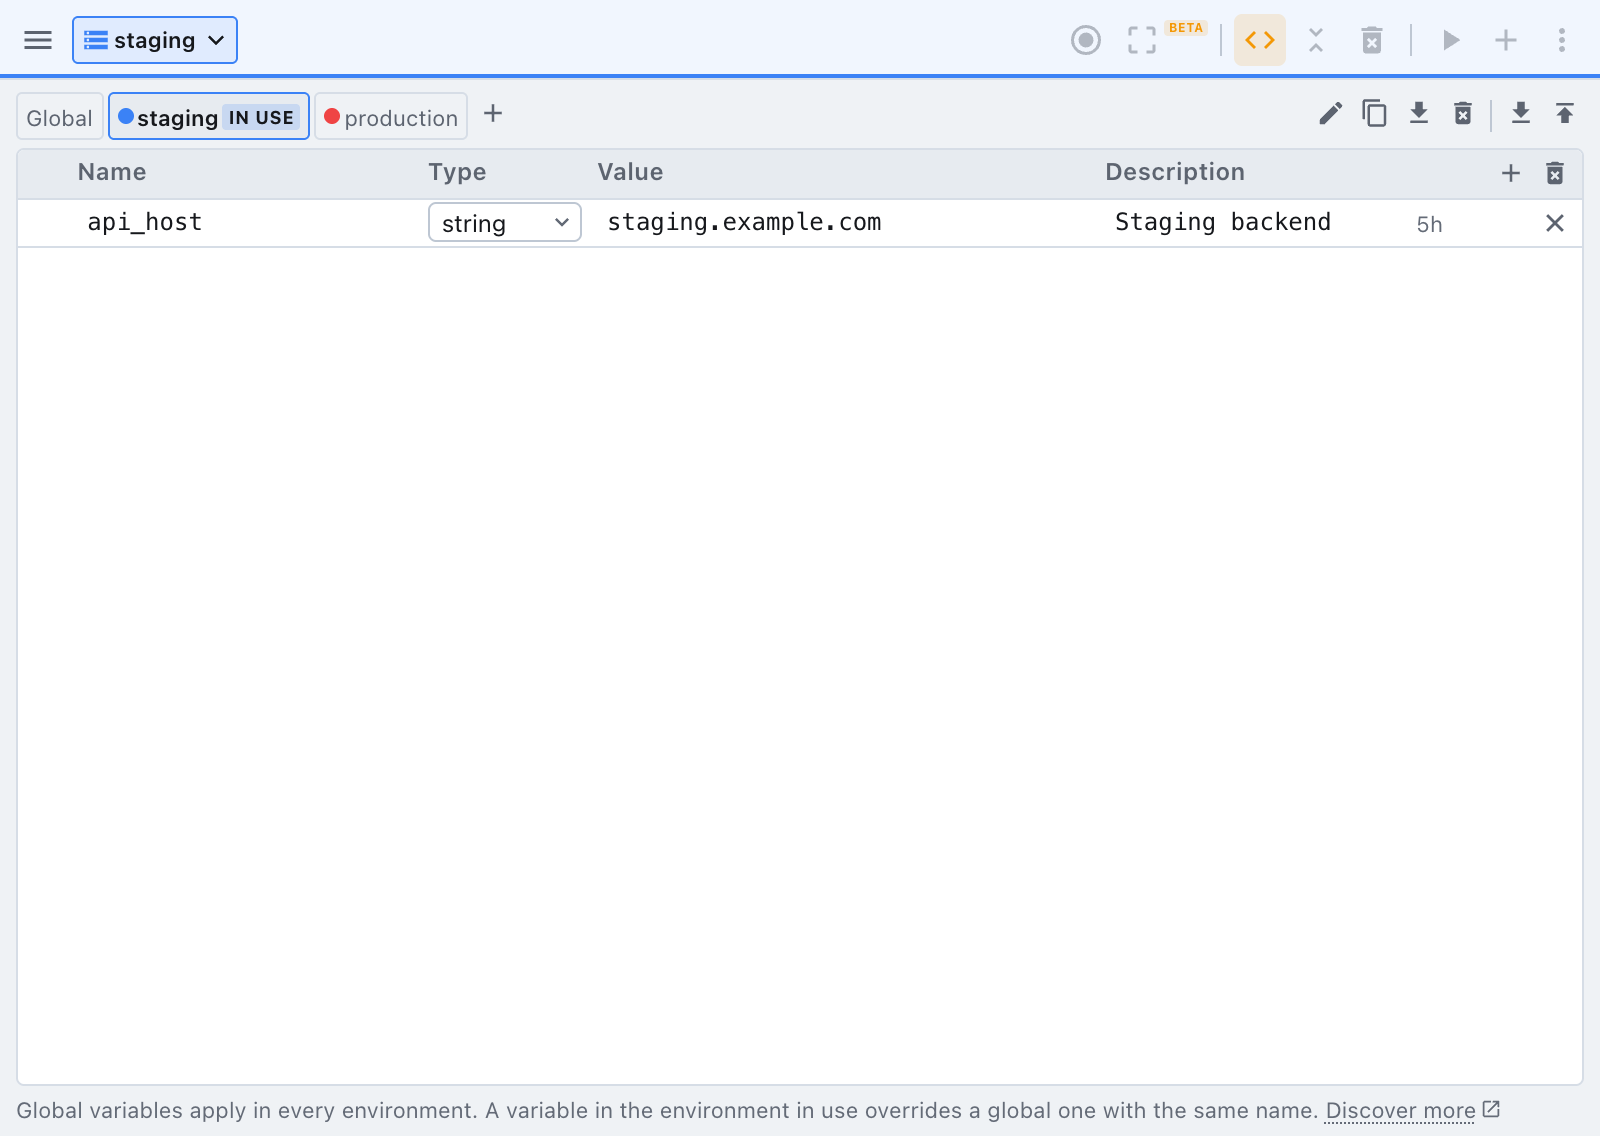Click the pencil rename environment icon
The image size is (1600, 1136).
[x=1330, y=114]
